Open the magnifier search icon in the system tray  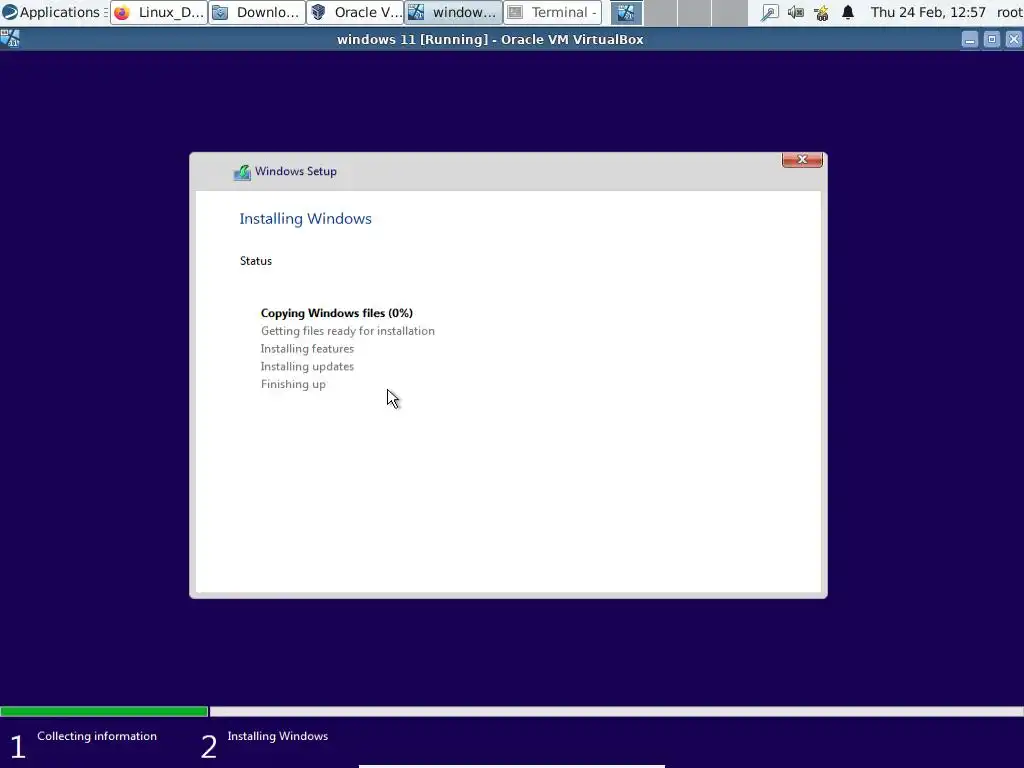[770, 12]
